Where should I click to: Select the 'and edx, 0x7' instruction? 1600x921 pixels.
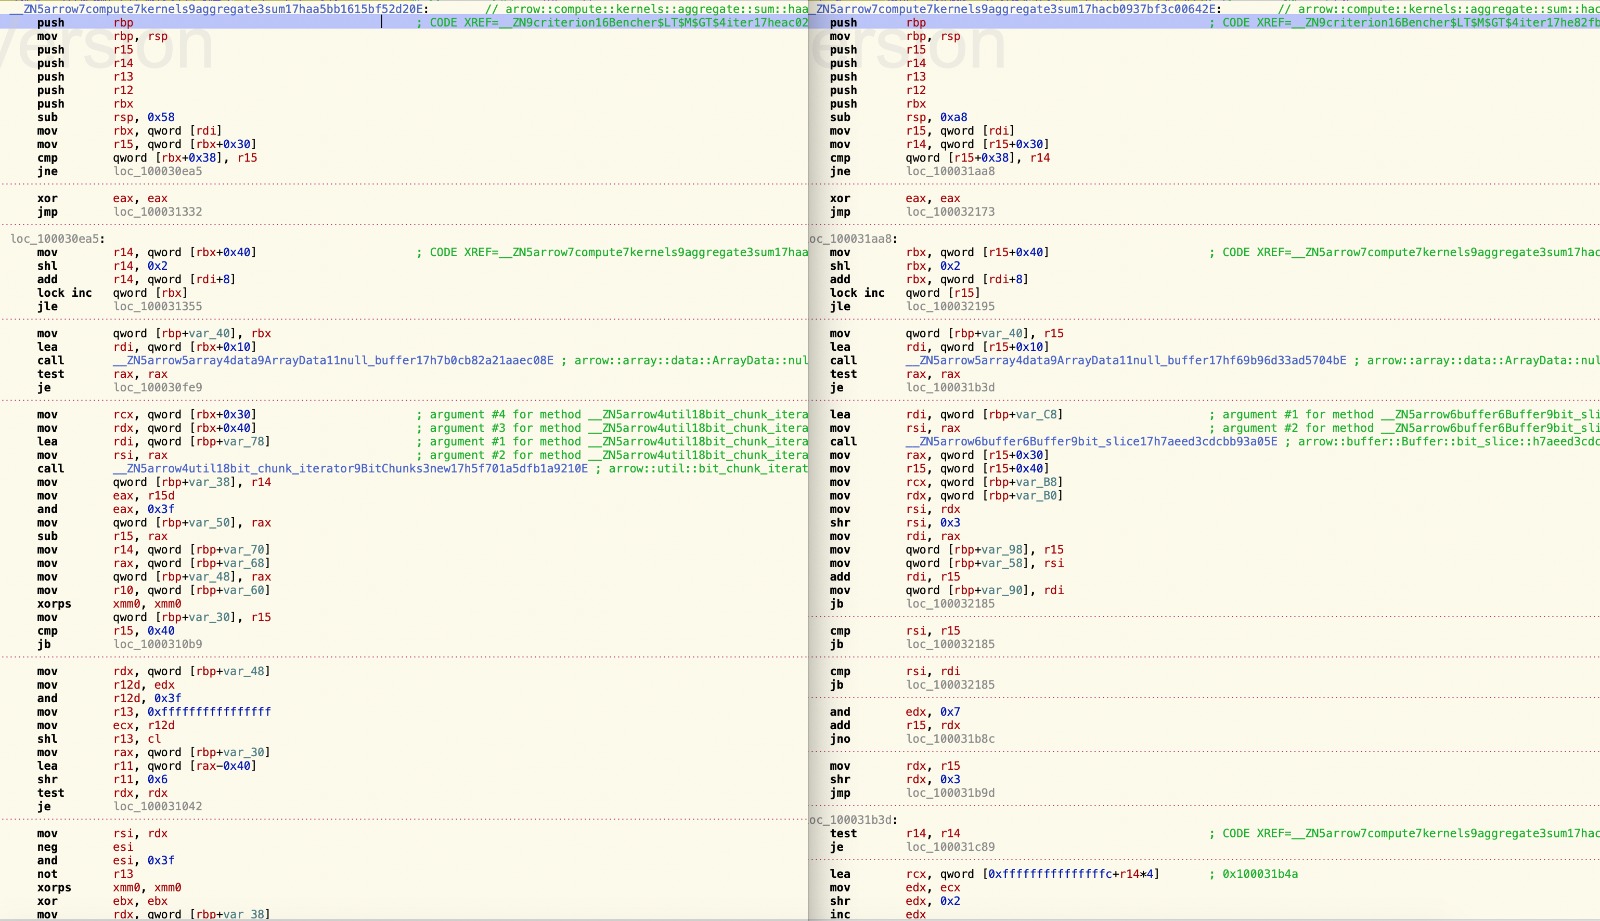(x=895, y=712)
